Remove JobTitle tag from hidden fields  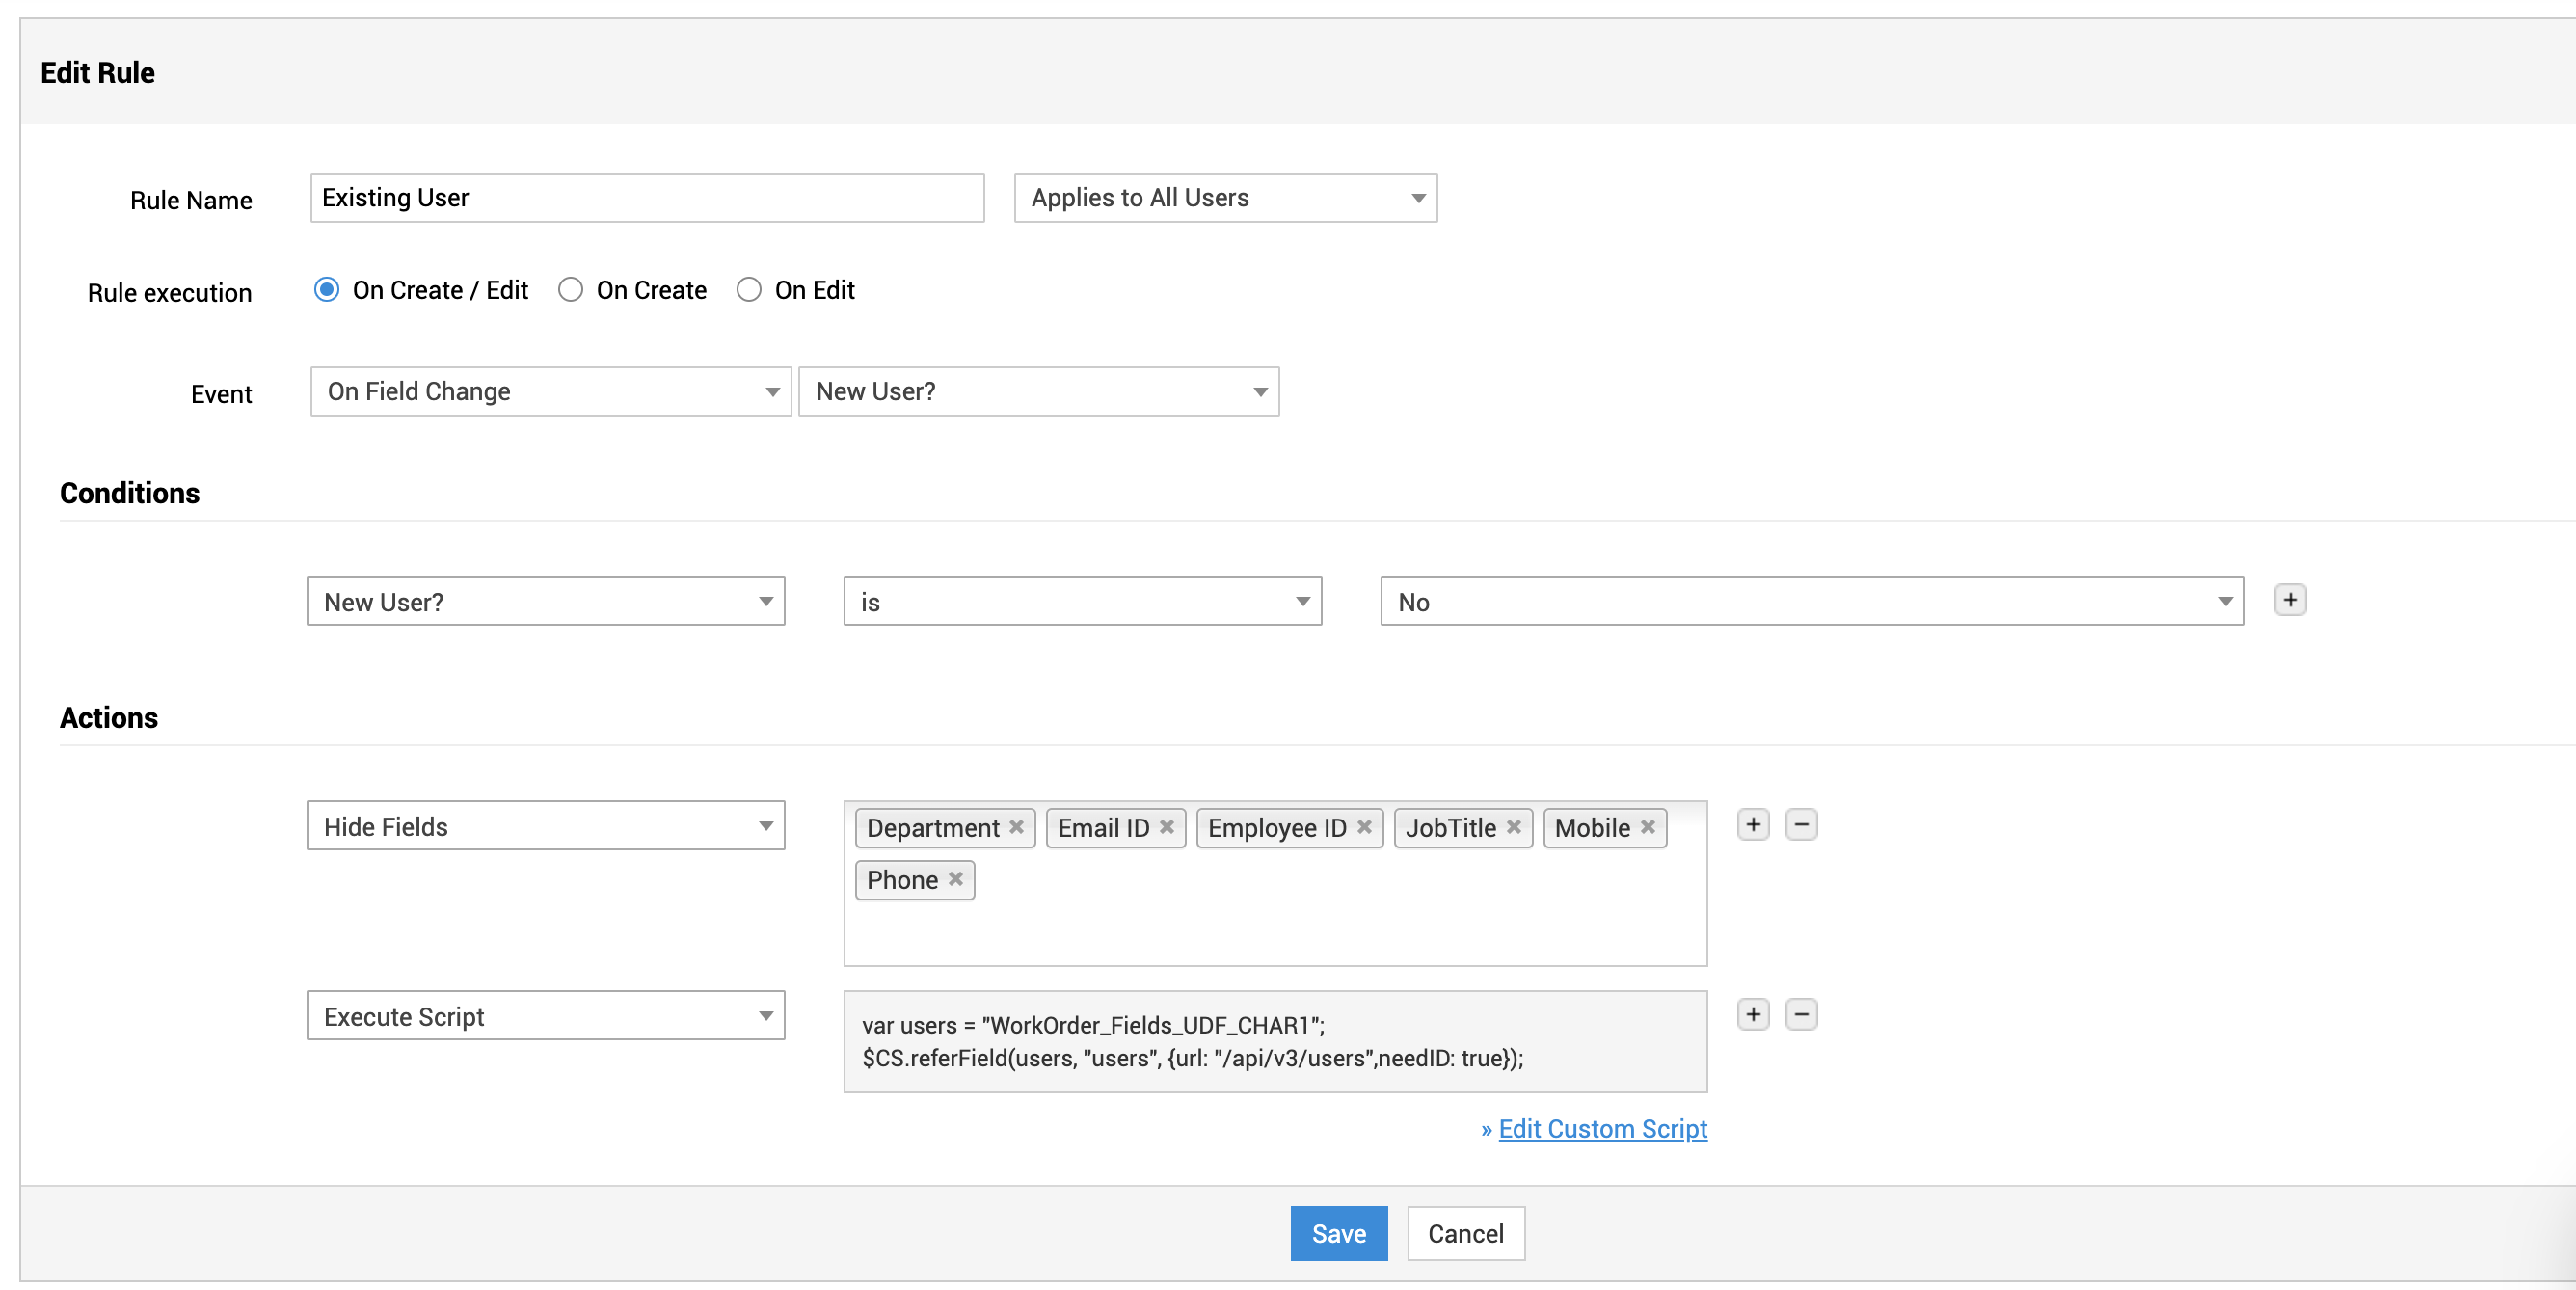click(x=1513, y=827)
